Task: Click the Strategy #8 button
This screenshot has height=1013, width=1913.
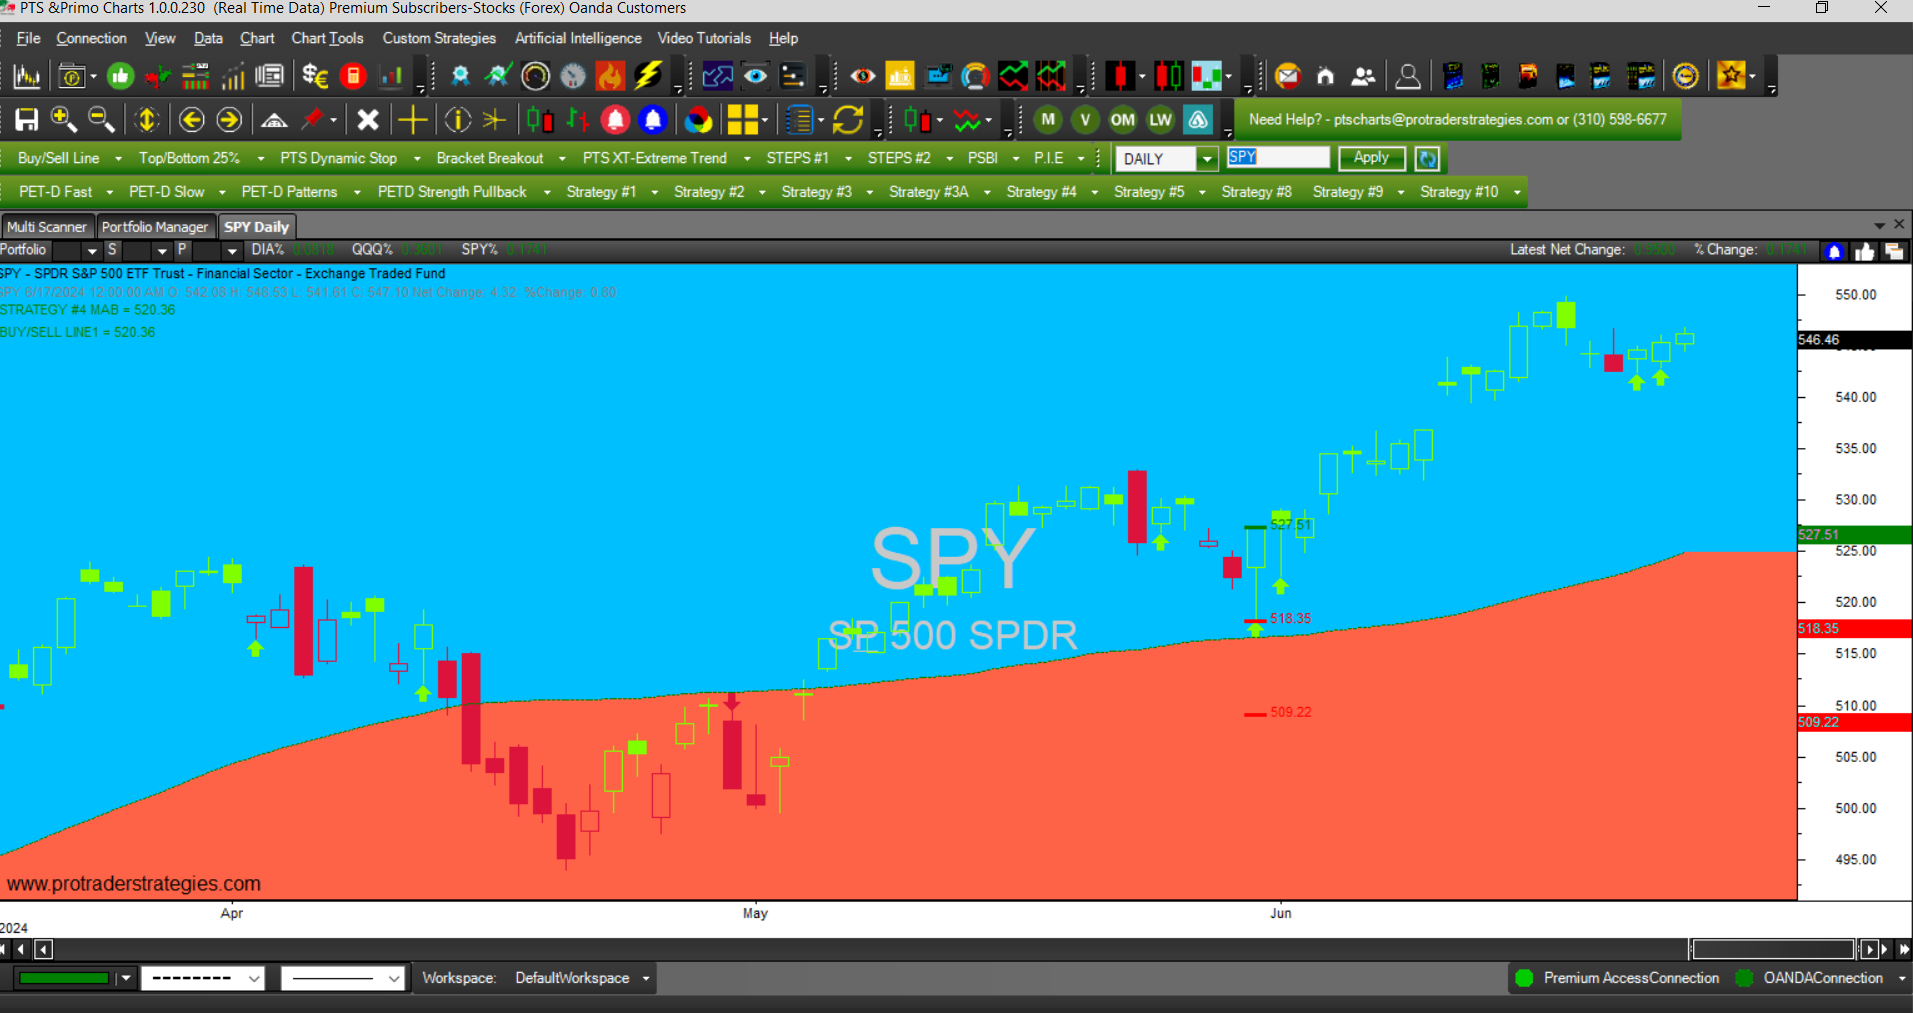Action: pyautogui.click(x=1256, y=192)
